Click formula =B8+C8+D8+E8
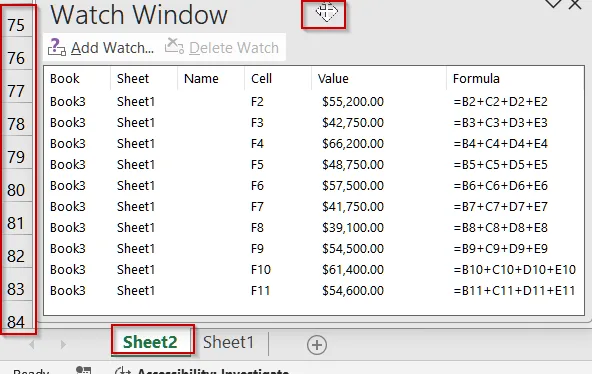Screen dimensions: 592x374 pos(500,228)
